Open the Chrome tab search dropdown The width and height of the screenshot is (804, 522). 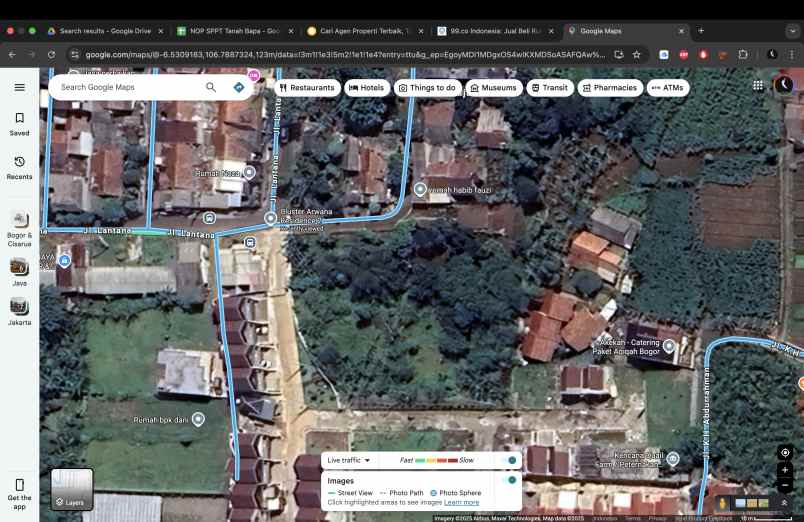pyautogui.click(x=792, y=31)
